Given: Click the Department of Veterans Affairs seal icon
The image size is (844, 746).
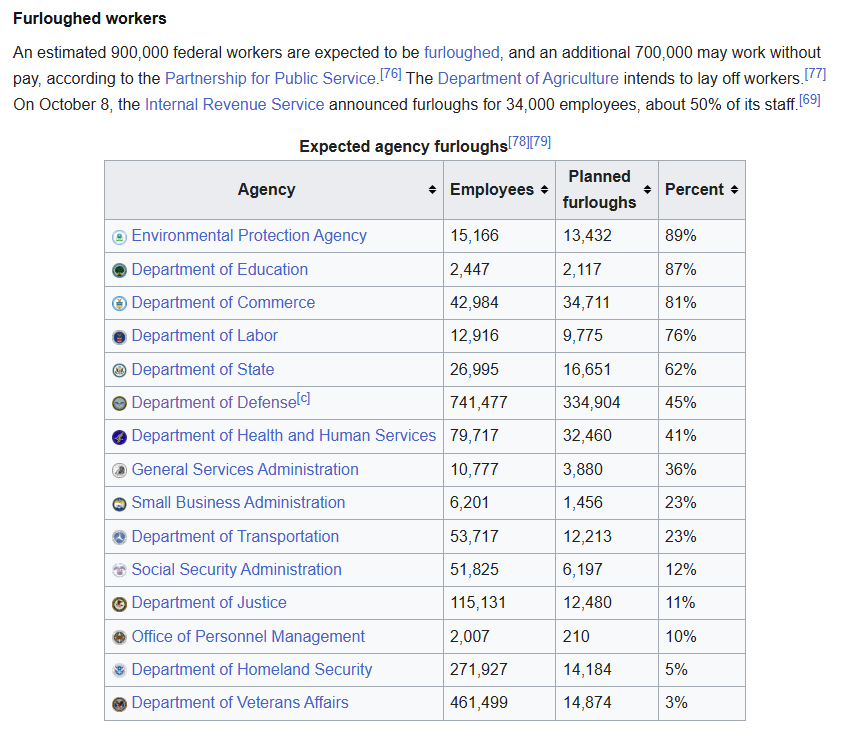Looking at the screenshot, I should 119,703.
